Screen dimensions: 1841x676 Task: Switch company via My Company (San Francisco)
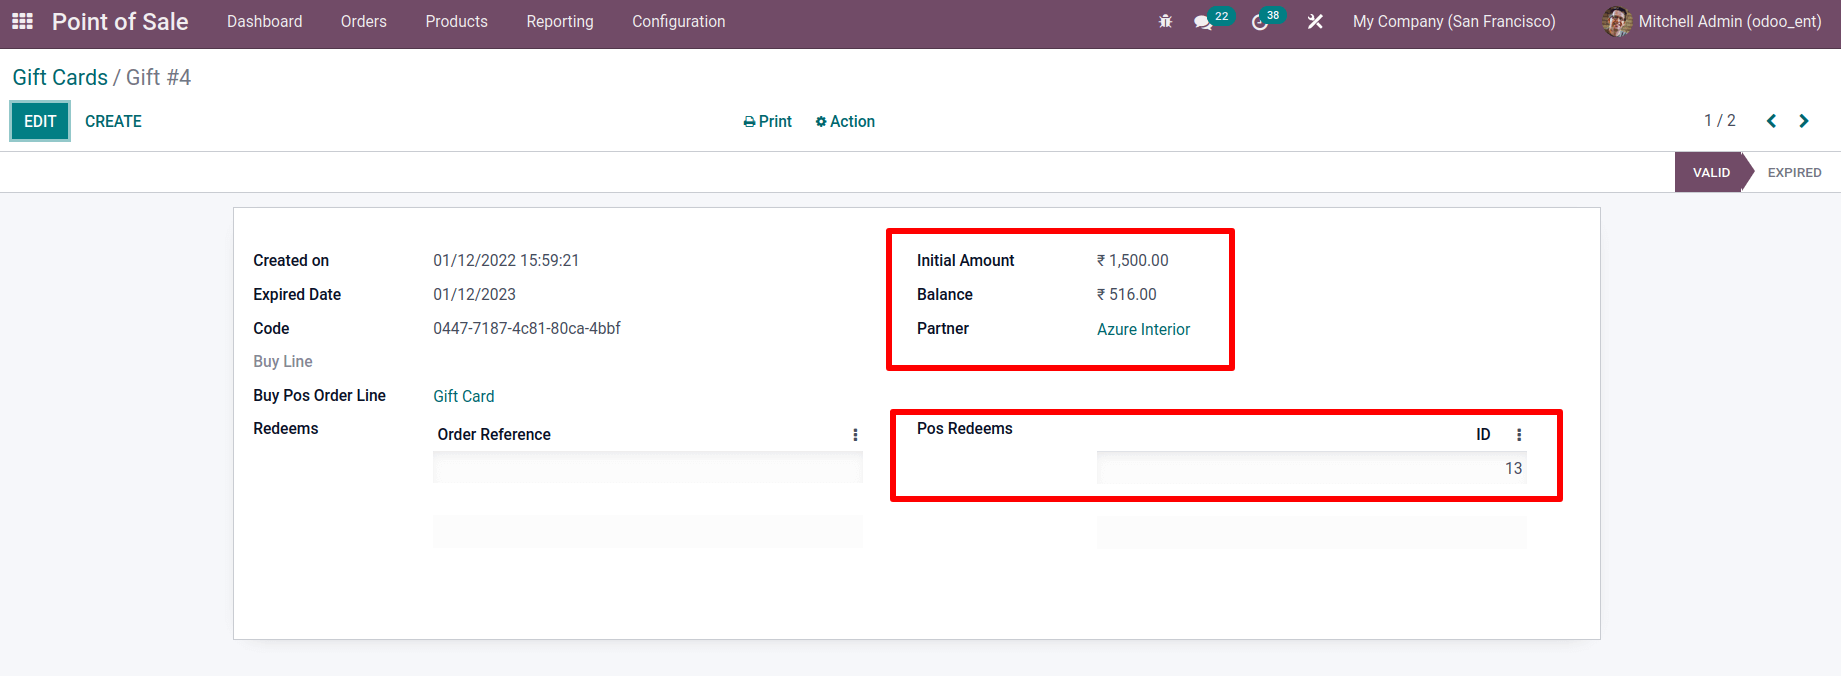(1454, 21)
